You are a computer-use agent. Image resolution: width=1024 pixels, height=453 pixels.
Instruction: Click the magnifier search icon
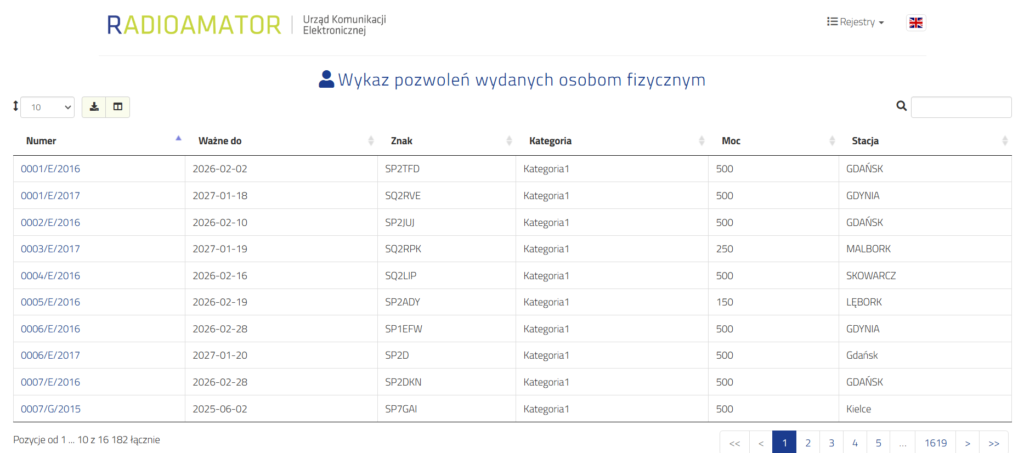[x=902, y=106]
